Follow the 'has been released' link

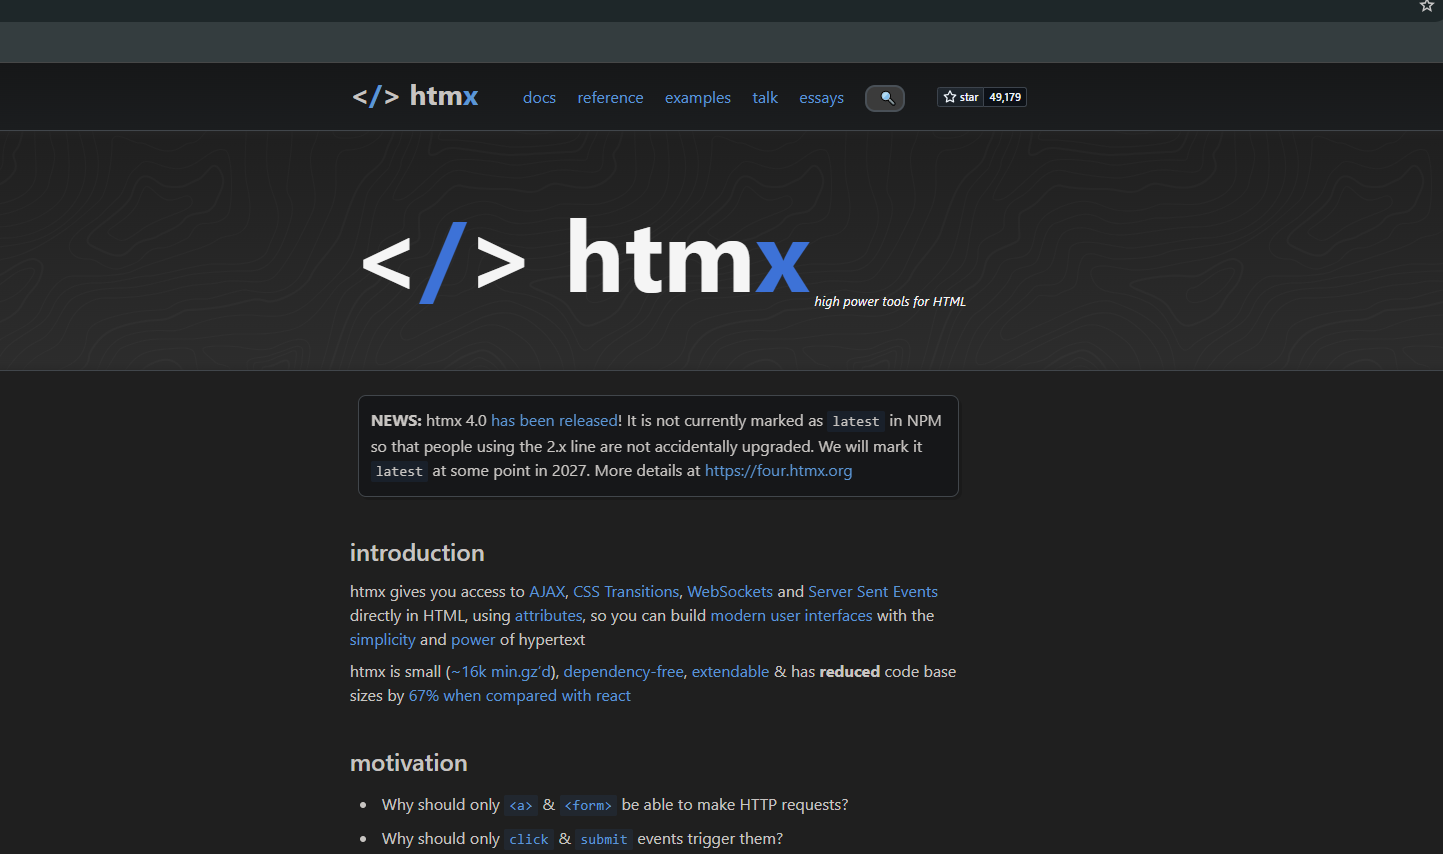click(x=554, y=421)
